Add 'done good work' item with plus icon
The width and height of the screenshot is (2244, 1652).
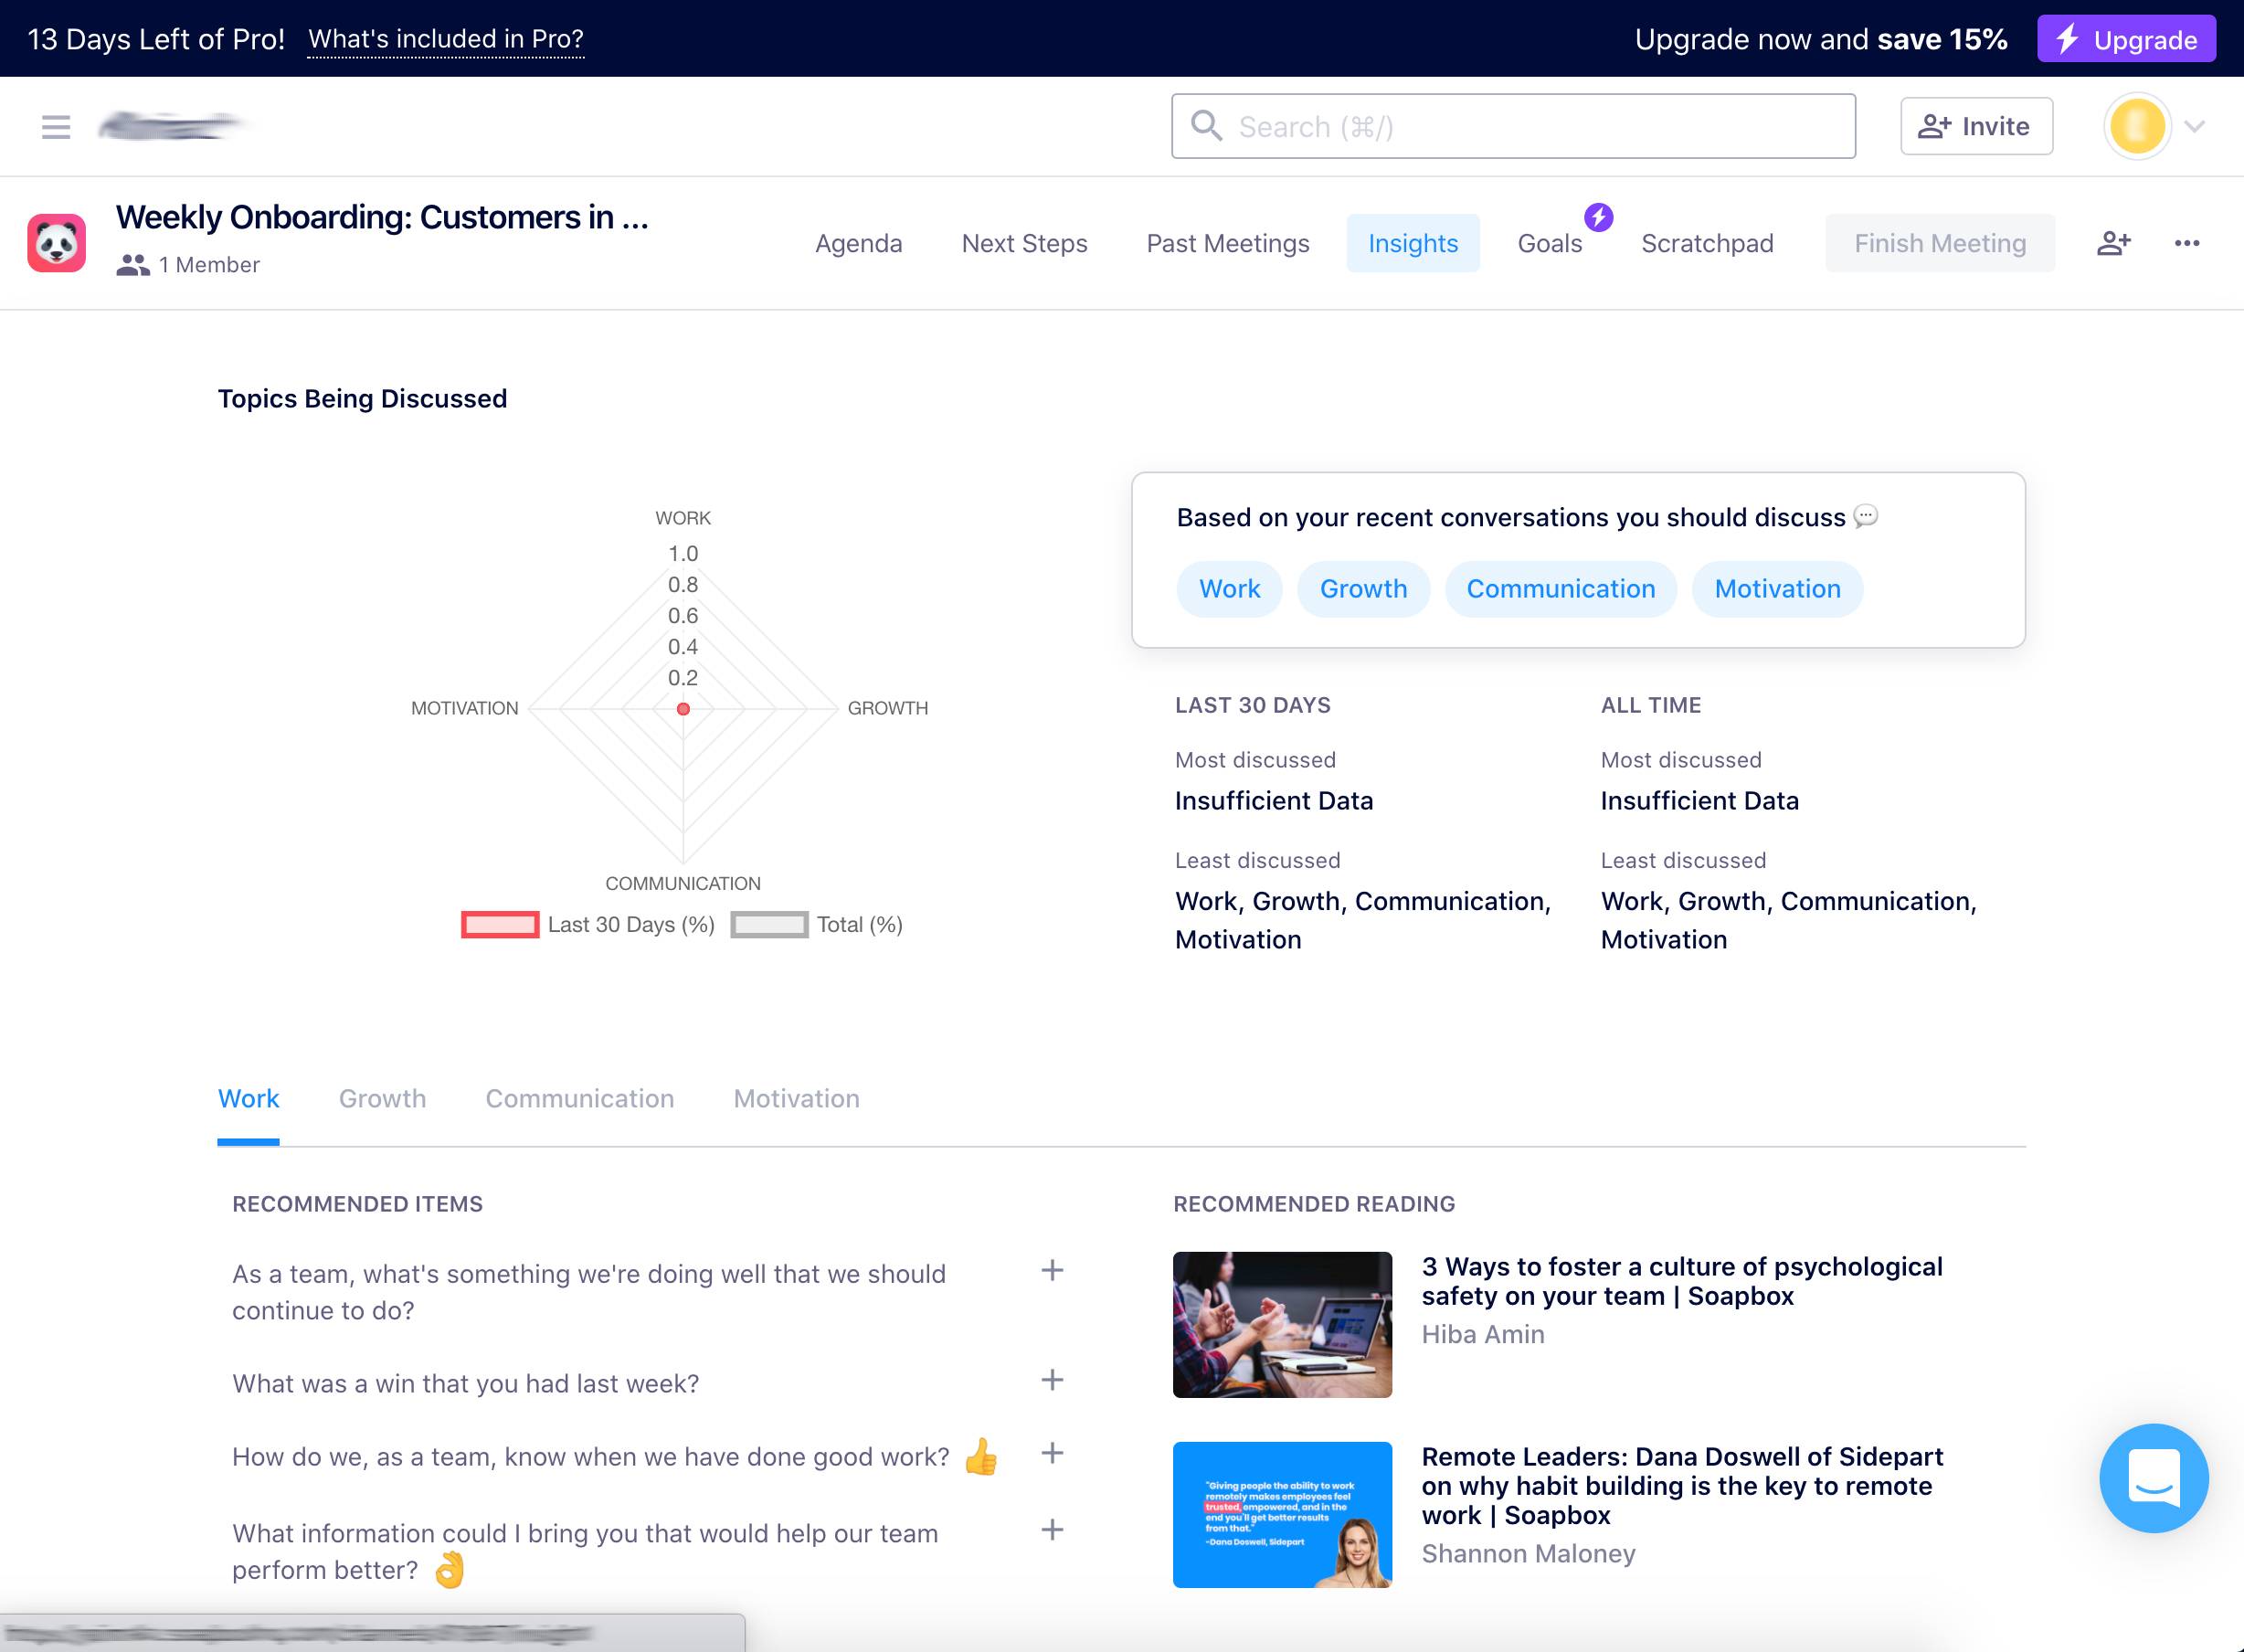click(x=1052, y=1453)
